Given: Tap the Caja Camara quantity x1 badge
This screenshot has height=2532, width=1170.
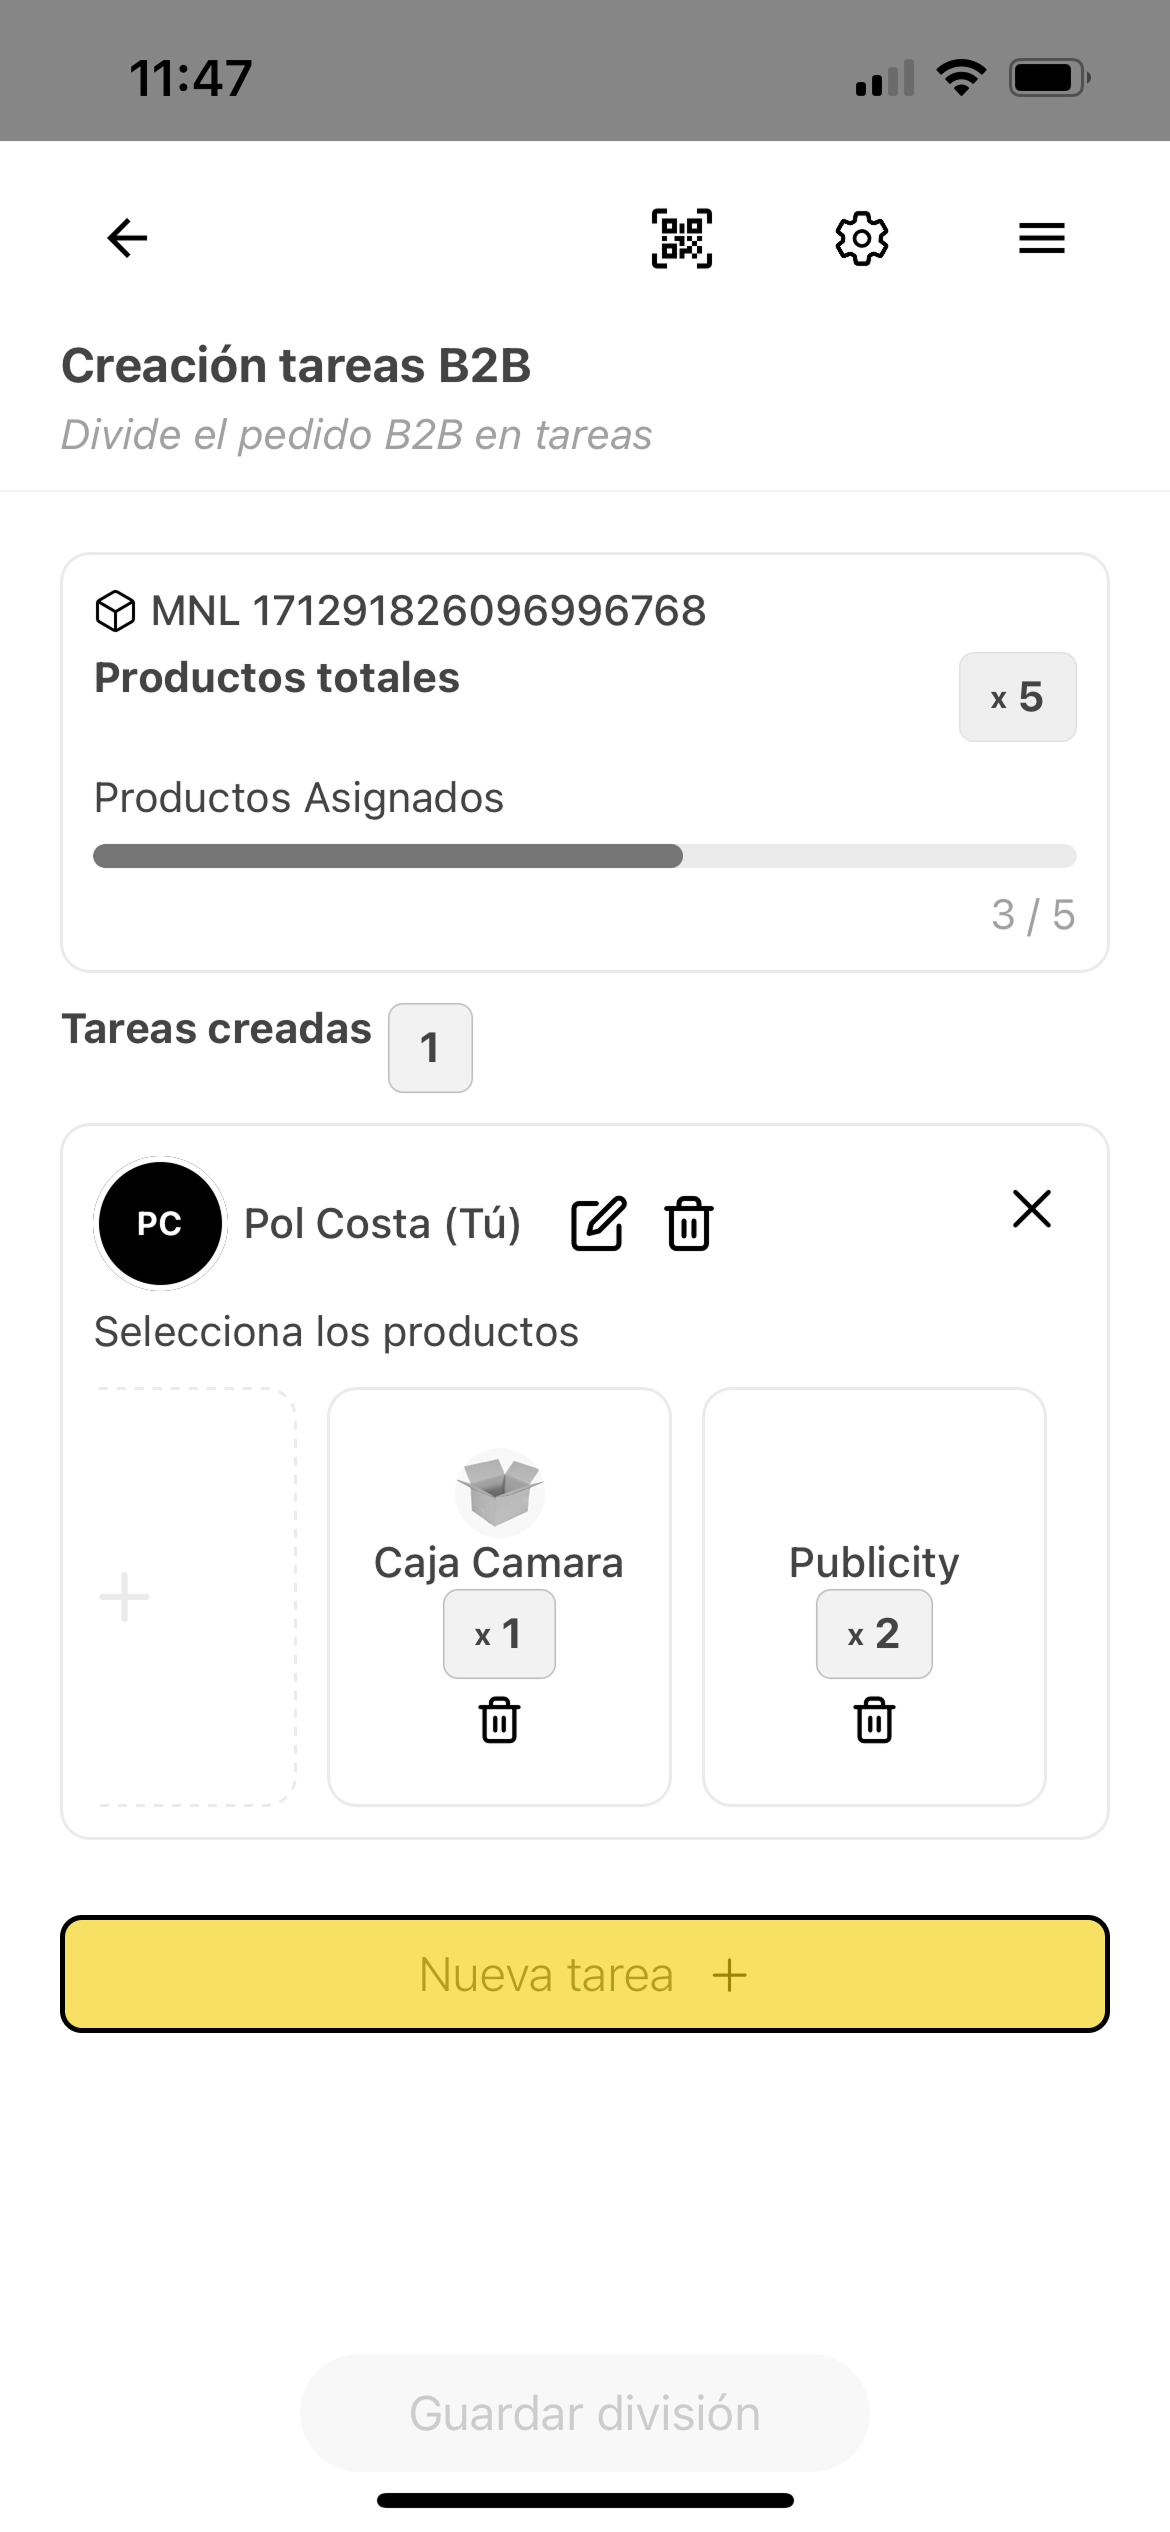Looking at the screenshot, I should pyautogui.click(x=499, y=1634).
